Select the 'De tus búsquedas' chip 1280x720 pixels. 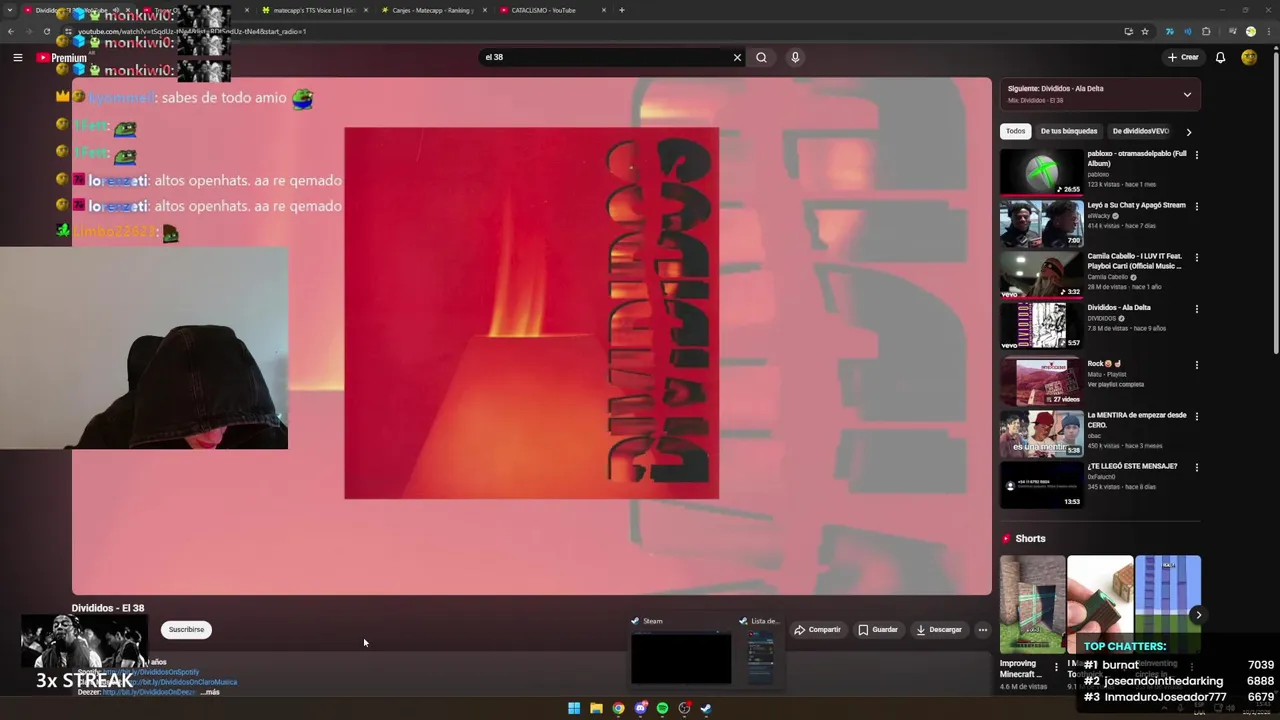(1068, 131)
